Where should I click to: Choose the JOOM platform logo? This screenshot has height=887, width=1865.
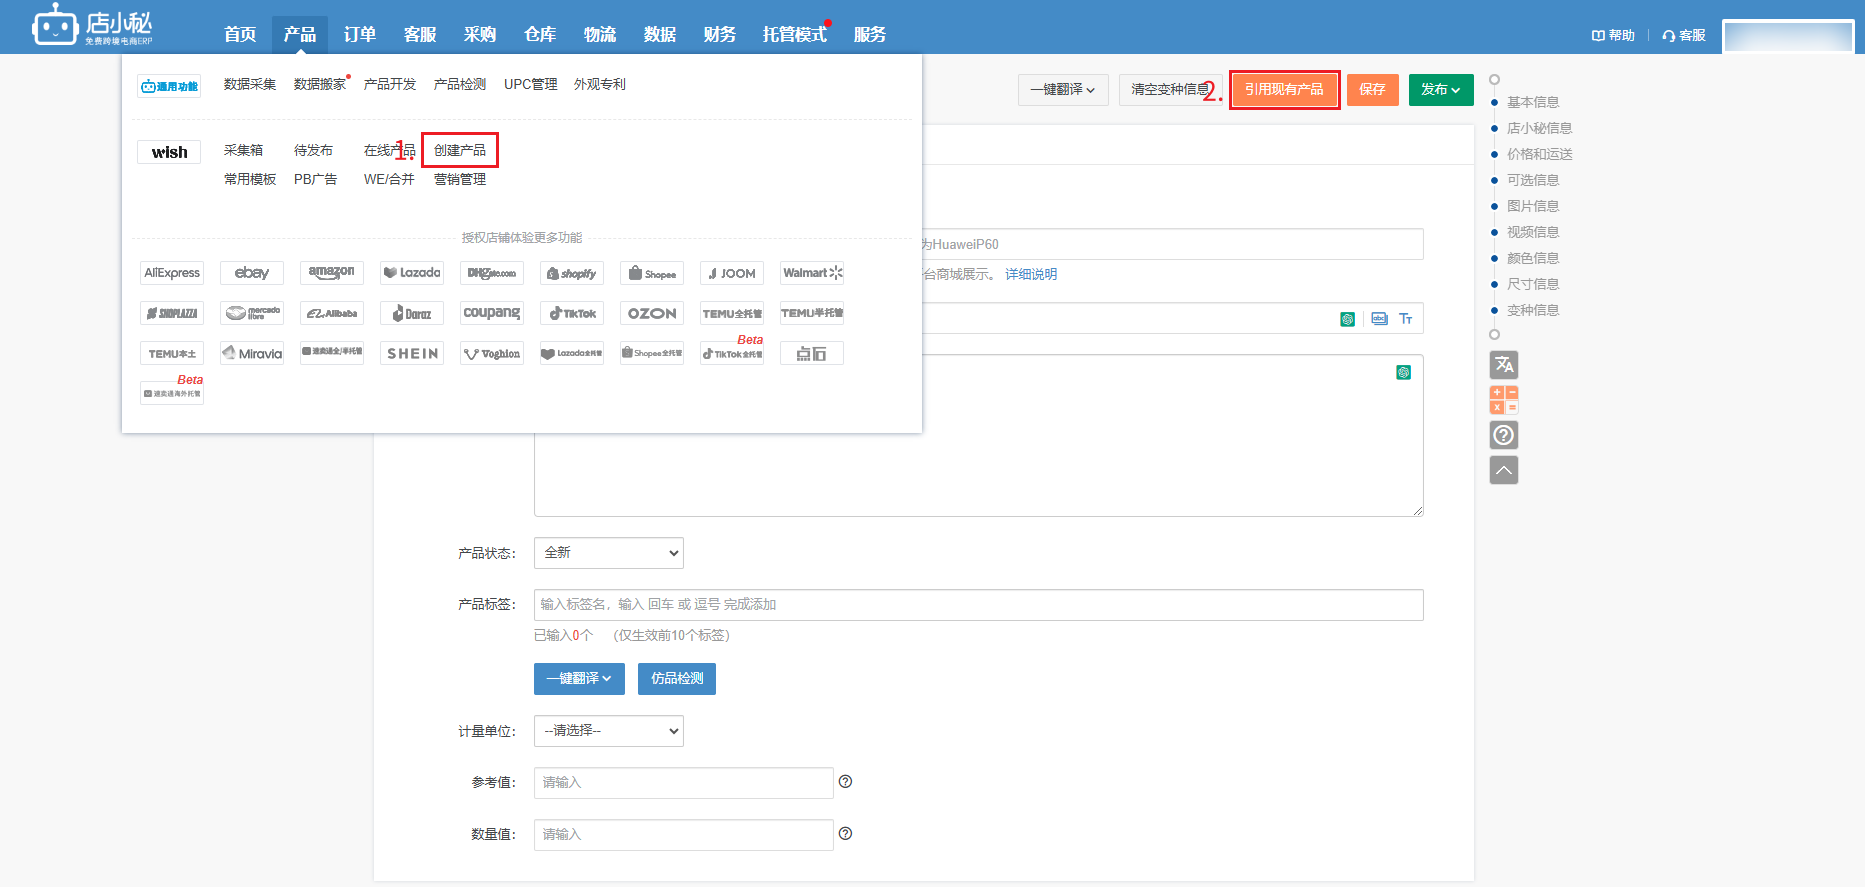[732, 273]
